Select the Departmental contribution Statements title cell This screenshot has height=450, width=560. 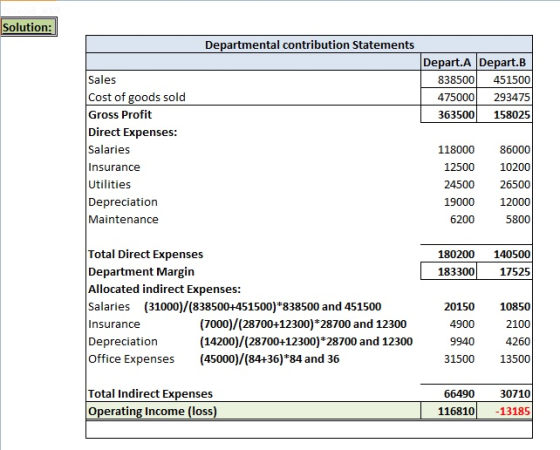(x=309, y=45)
